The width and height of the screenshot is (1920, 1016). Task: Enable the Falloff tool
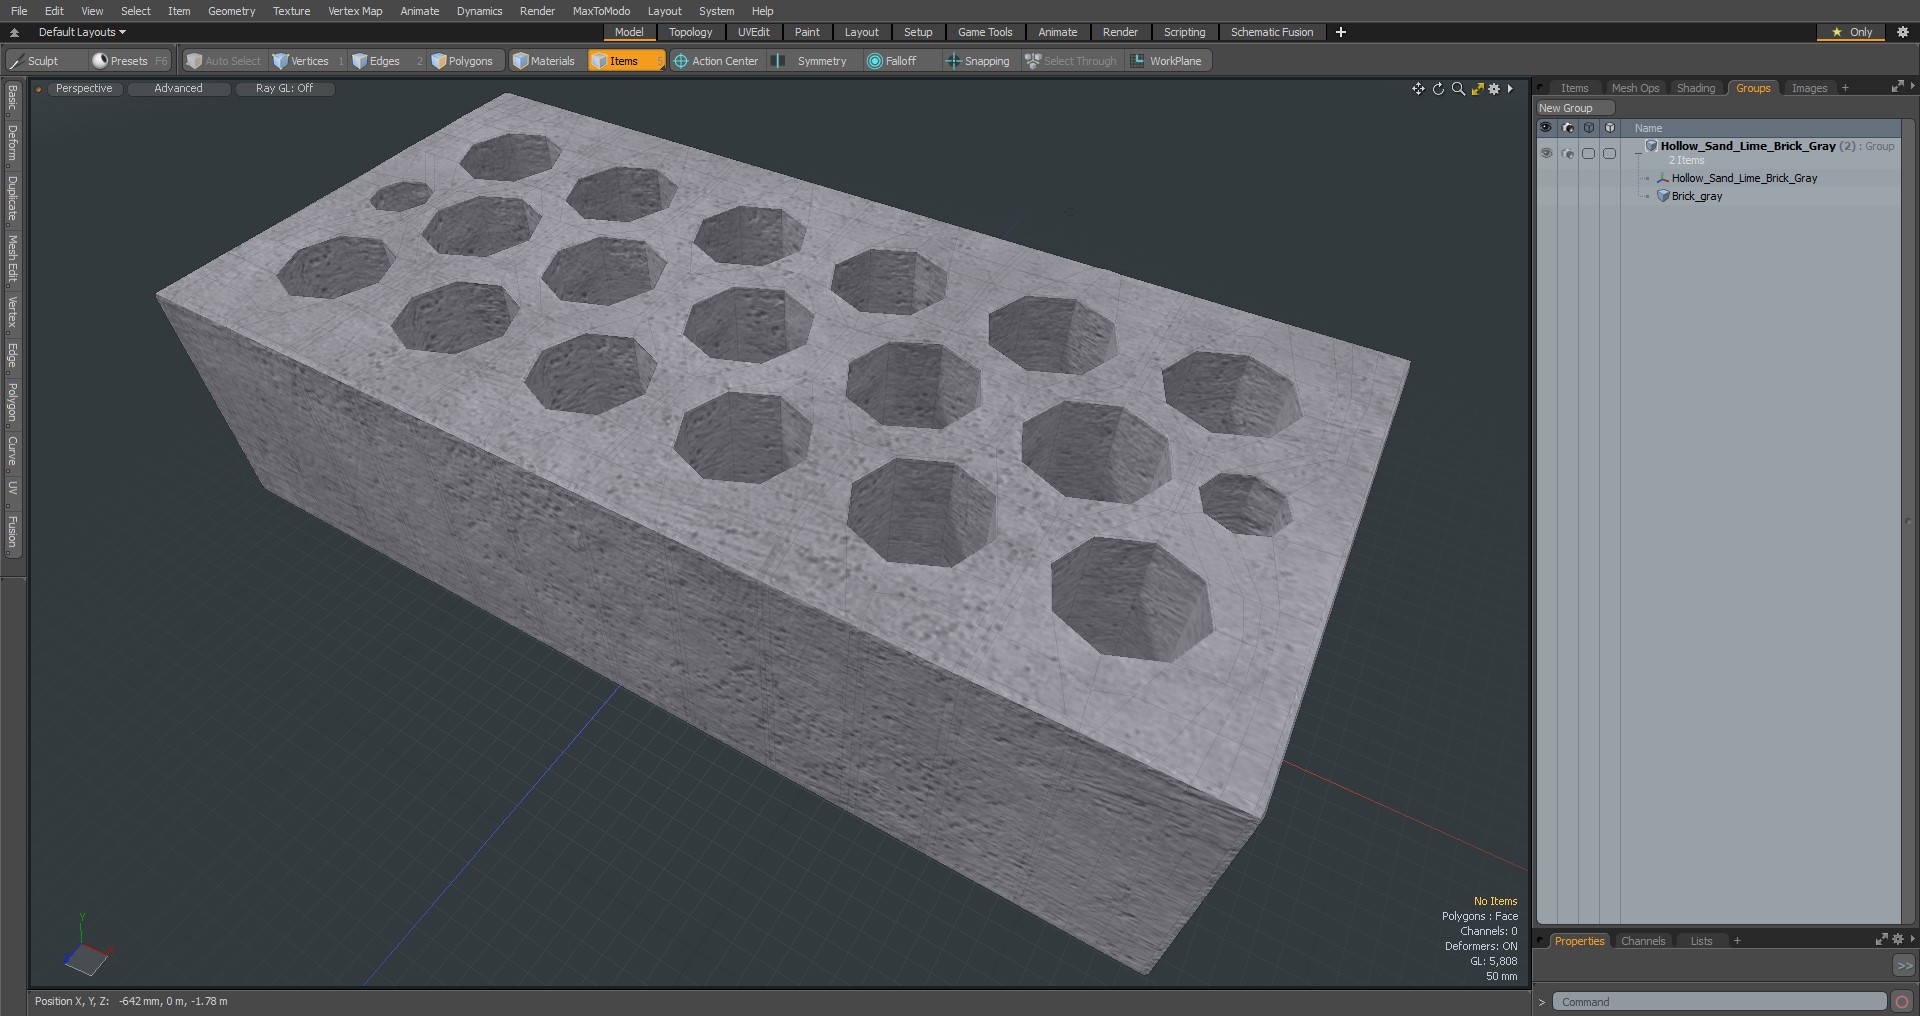click(x=892, y=61)
